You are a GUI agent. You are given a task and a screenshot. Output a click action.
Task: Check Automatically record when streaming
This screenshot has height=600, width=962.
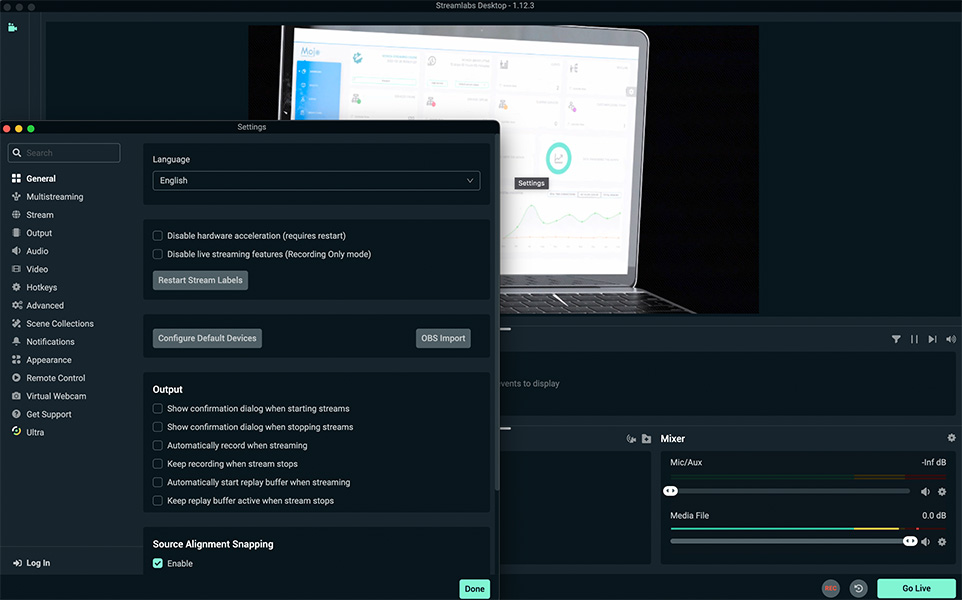(x=157, y=445)
